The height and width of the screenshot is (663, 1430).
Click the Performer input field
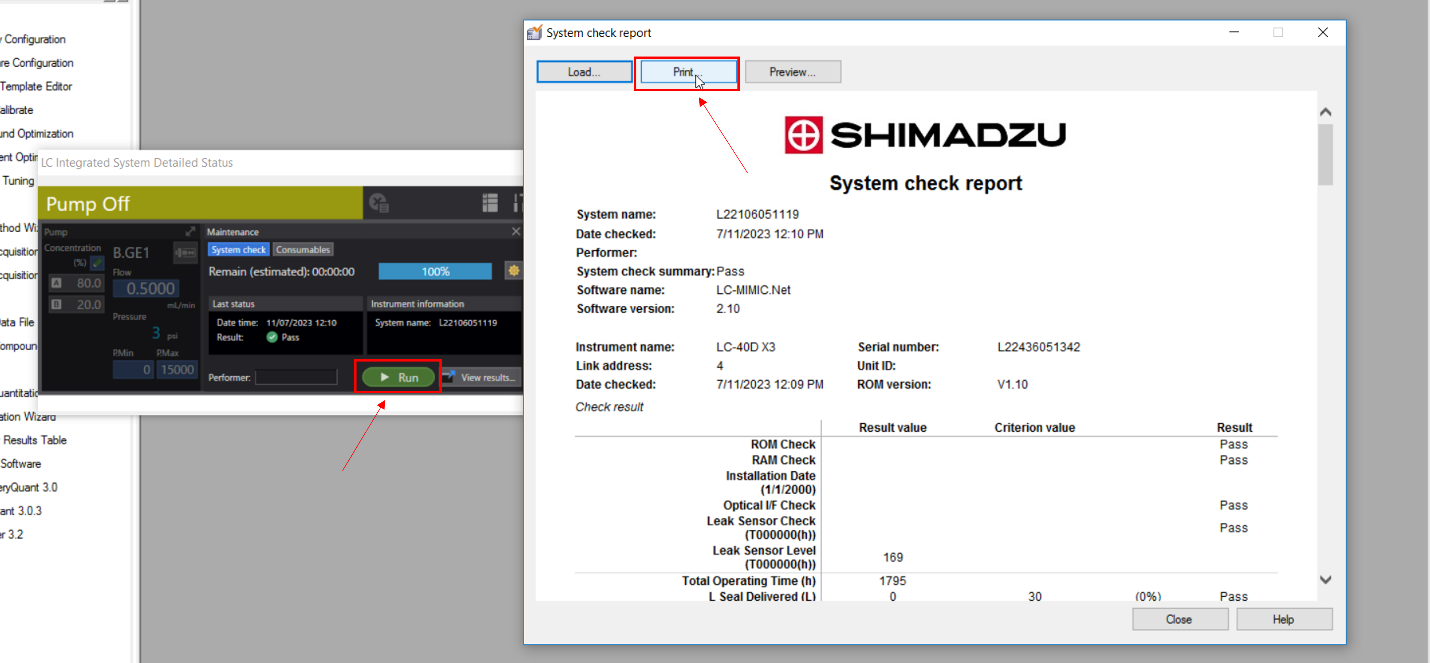296,377
